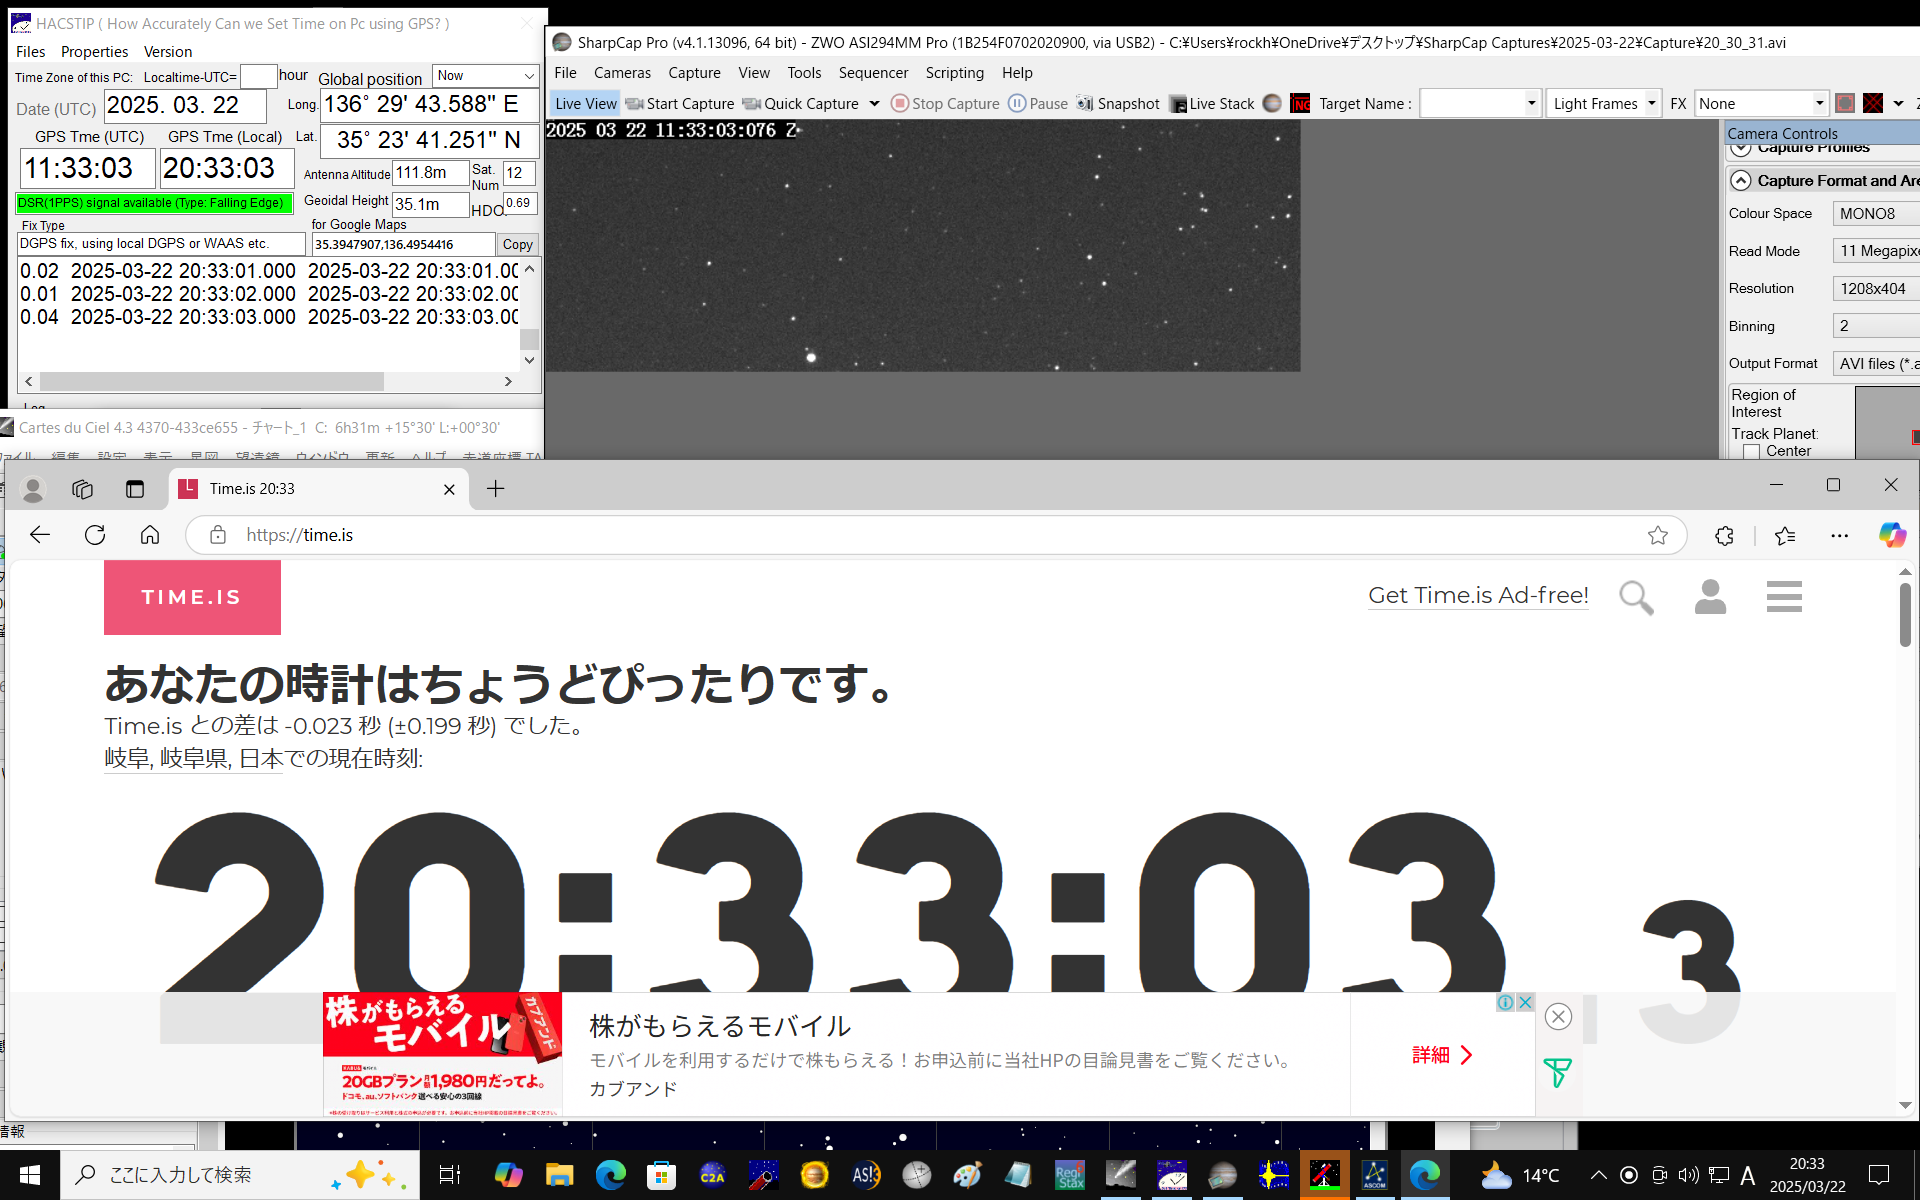Image resolution: width=1920 pixels, height=1200 pixels.
Task: Expand the Global position Now dropdown
Action: click(x=529, y=76)
